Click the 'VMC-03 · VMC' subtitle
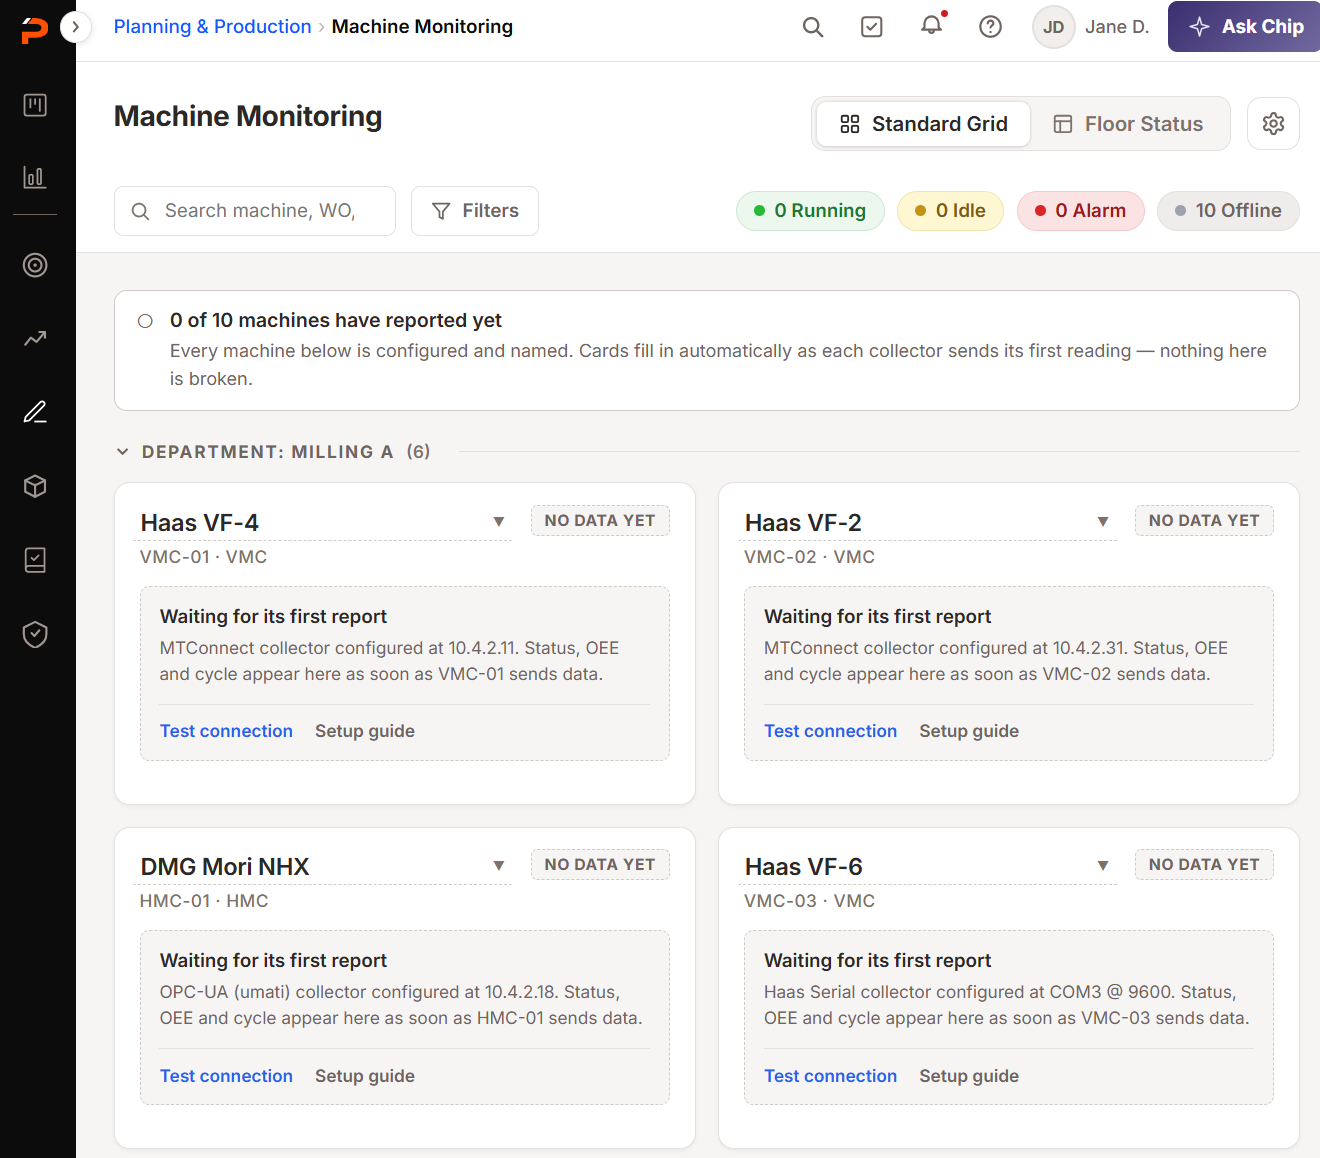This screenshot has height=1158, width=1320. tap(809, 901)
